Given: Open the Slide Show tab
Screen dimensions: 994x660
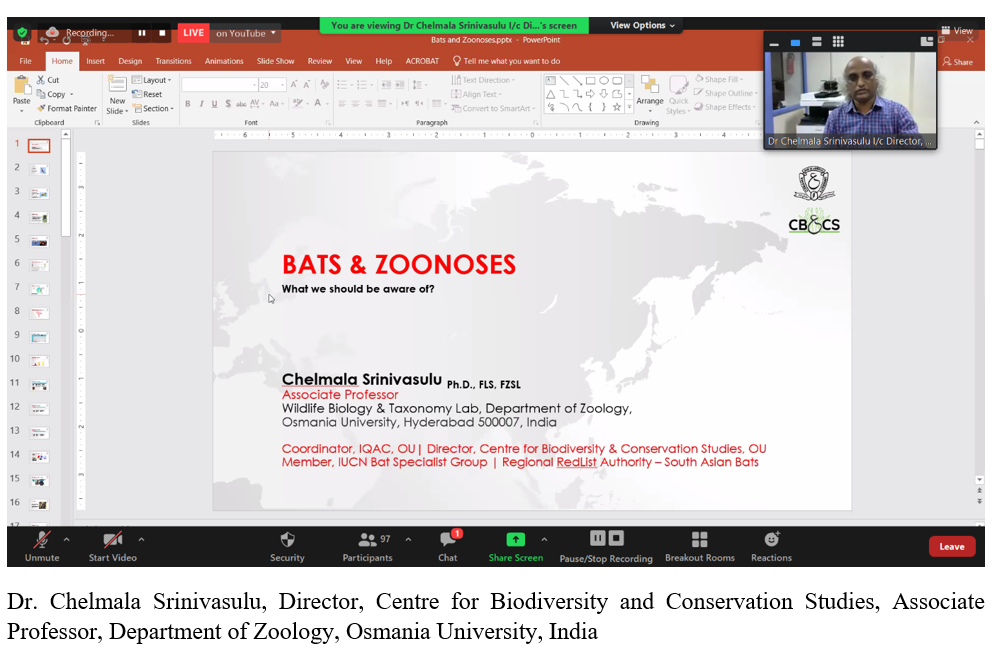Looking at the screenshot, I should click(275, 61).
